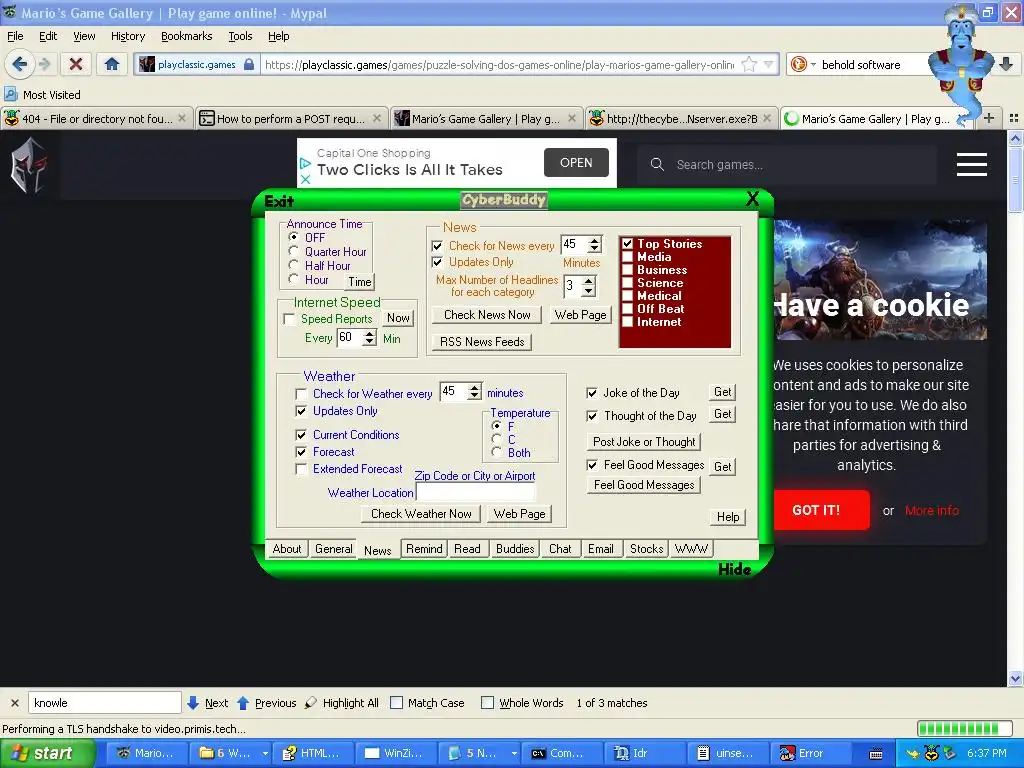This screenshot has height=768, width=1024.
Task: Toggle the Extended Forecast checkbox
Action: pos(301,469)
